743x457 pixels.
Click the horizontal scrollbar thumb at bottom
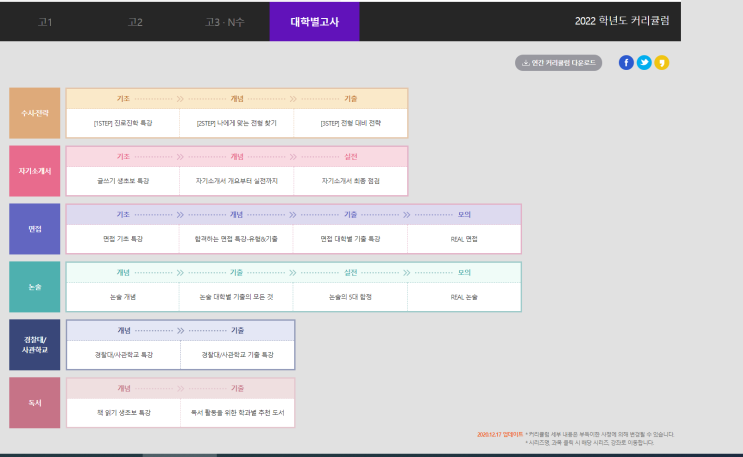[180, 455]
